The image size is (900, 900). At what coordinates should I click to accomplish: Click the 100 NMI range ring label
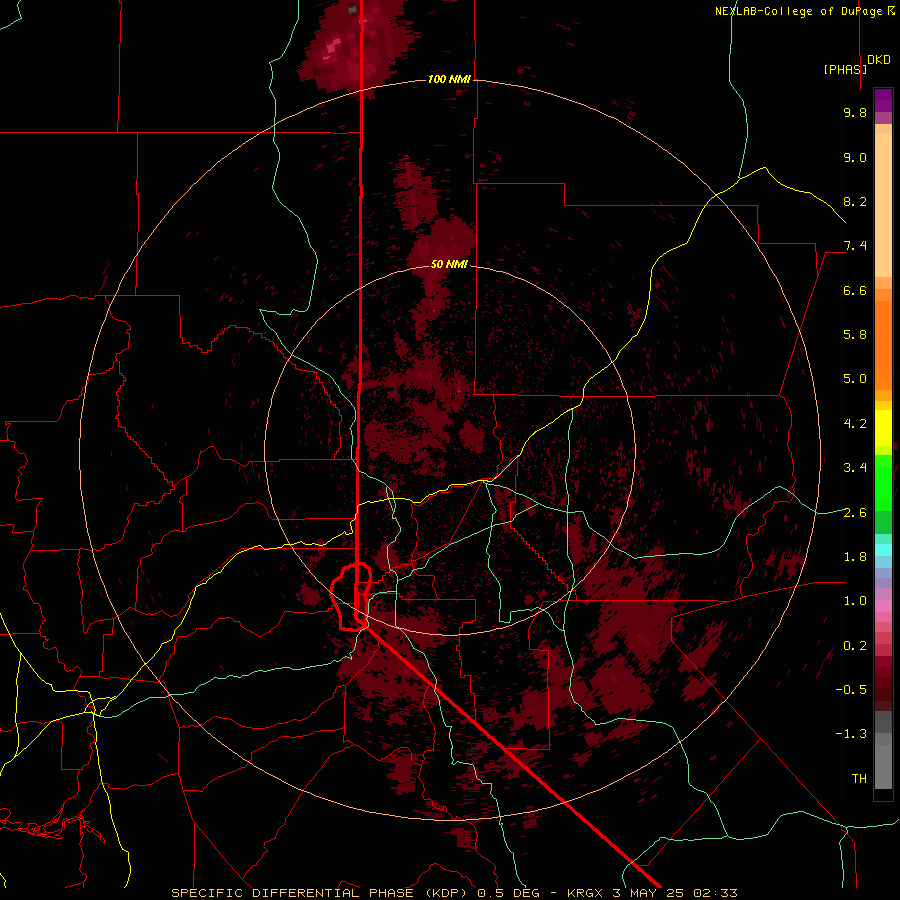(449, 79)
